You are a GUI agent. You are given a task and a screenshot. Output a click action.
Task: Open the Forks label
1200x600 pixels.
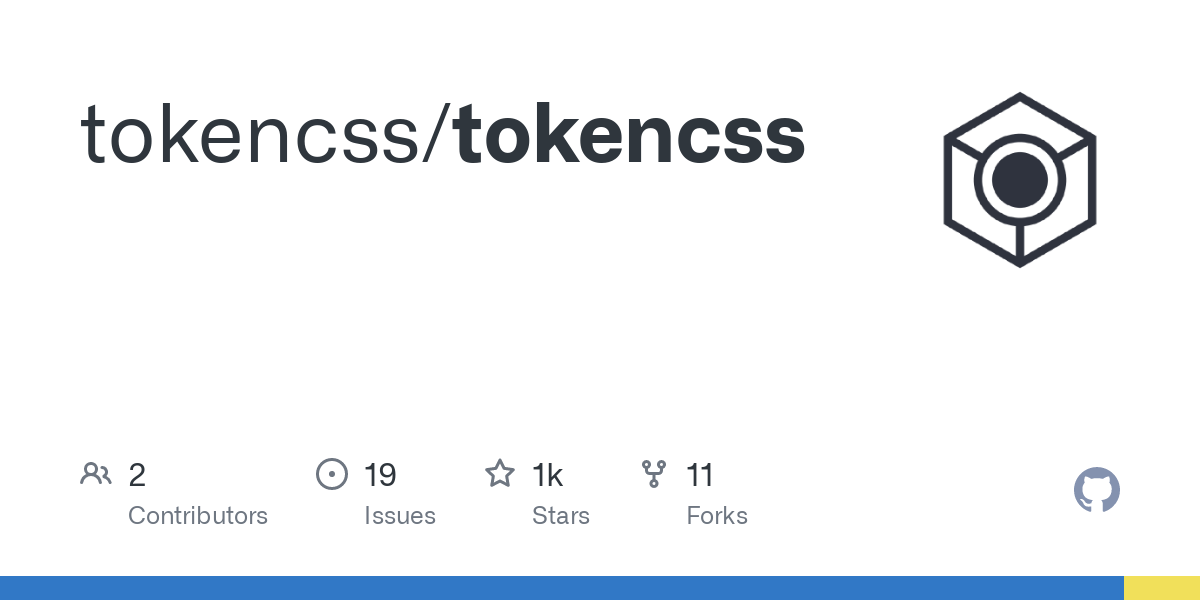tap(717, 516)
